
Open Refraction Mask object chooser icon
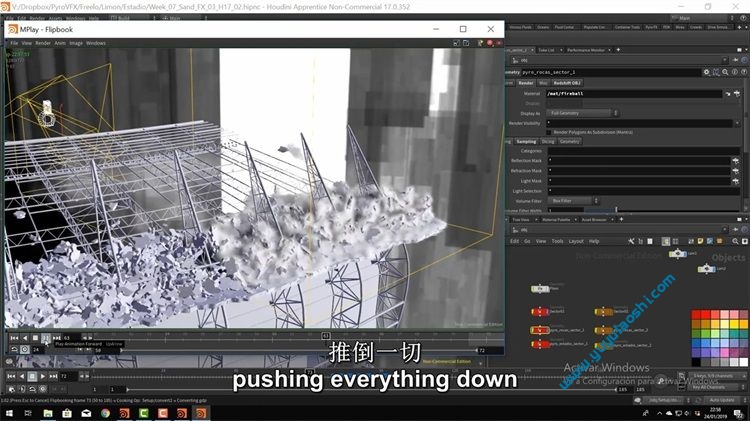736,171
